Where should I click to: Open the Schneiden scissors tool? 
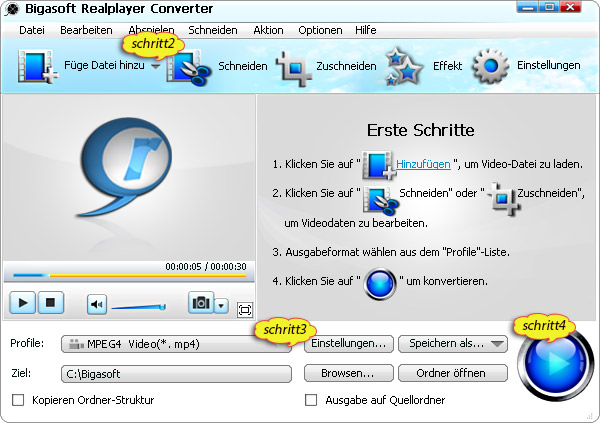click(x=189, y=67)
